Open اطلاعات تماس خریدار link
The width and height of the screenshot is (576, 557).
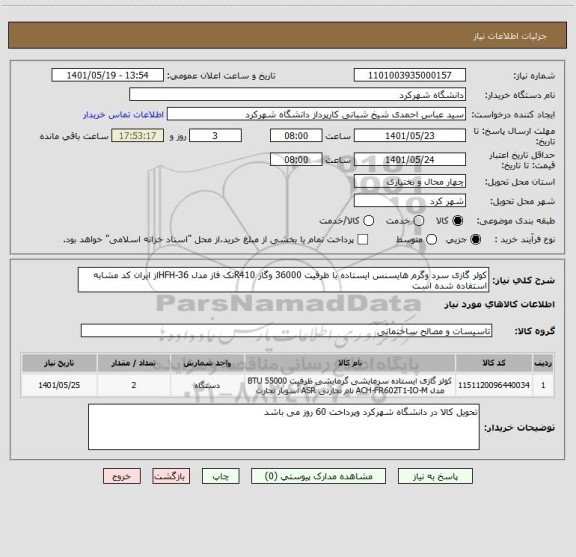point(123,115)
